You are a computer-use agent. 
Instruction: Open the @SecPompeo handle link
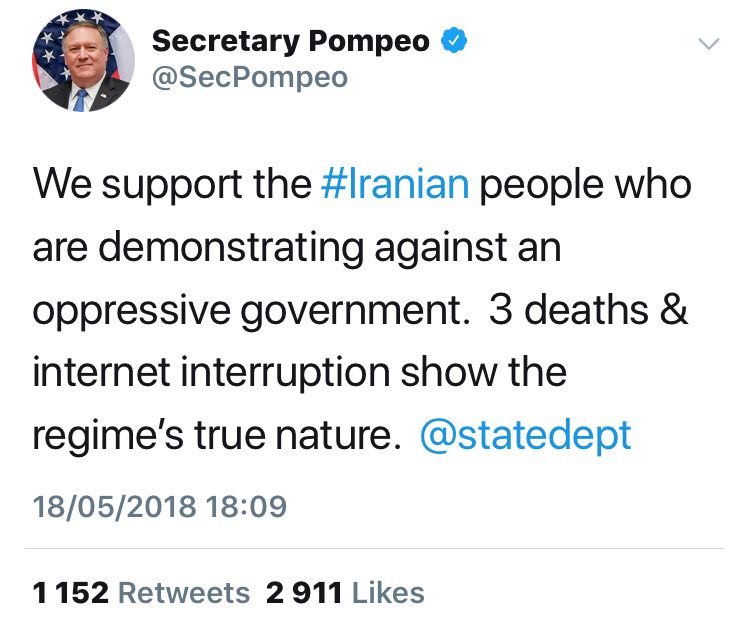point(249,77)
